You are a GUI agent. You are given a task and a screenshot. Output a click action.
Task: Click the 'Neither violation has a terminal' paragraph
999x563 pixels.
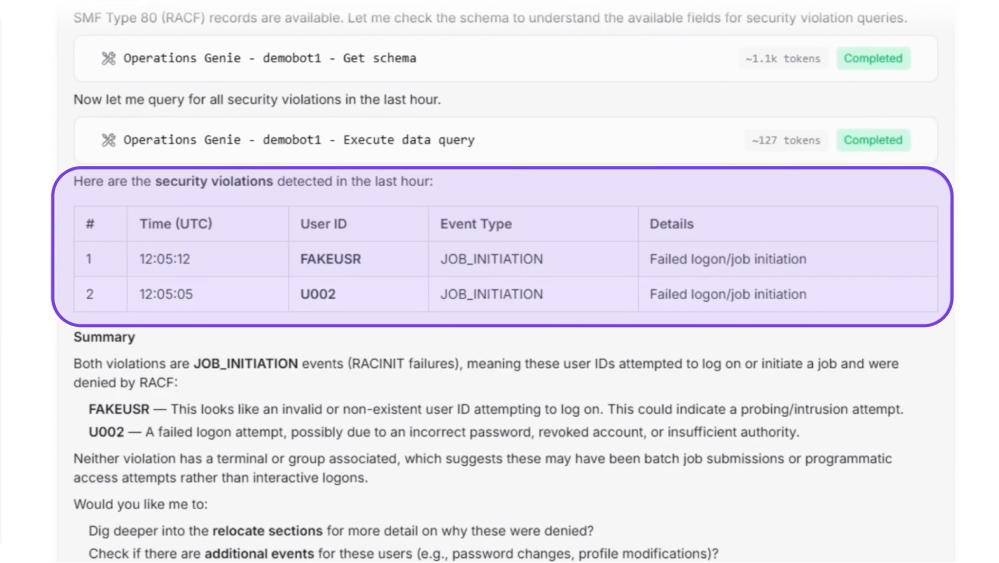482,468
